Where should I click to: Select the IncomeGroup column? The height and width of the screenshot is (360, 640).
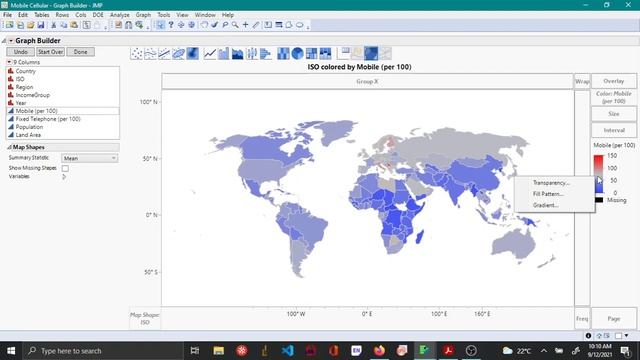(33, 95)
